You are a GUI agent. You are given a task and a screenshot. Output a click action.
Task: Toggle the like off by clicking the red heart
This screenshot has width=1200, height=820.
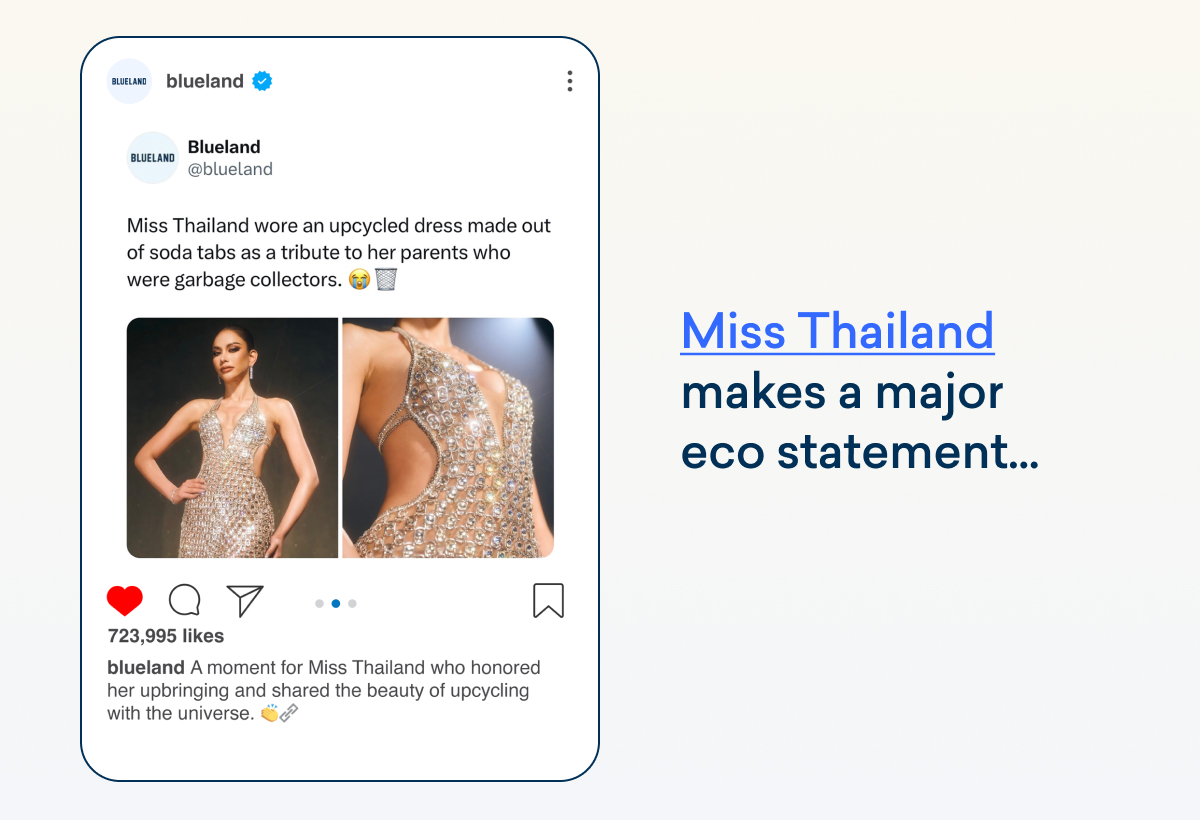click(124, 599)
